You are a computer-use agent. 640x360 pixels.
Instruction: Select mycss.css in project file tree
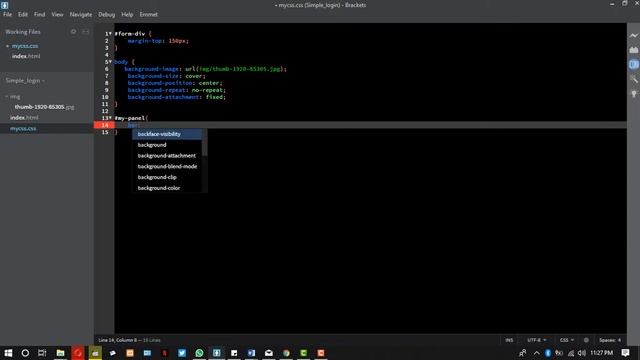tap(23, 129)
